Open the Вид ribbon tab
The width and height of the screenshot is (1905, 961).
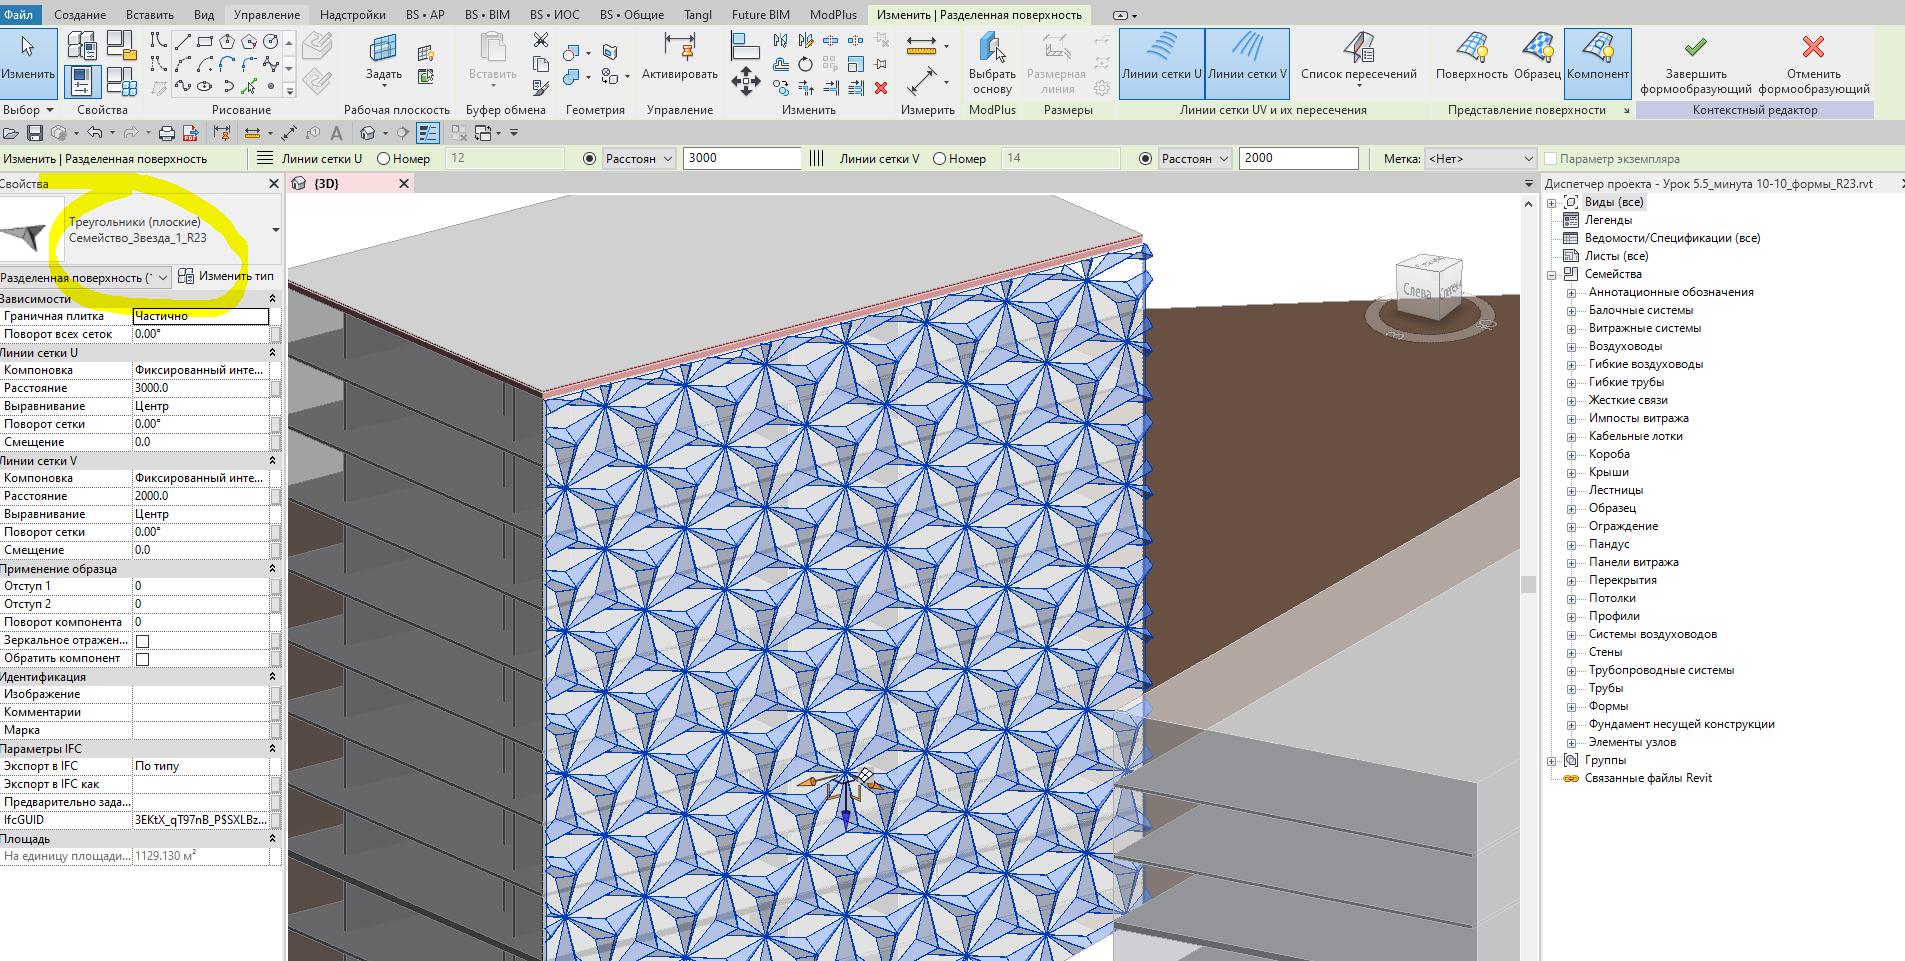(x=204, y=15)
